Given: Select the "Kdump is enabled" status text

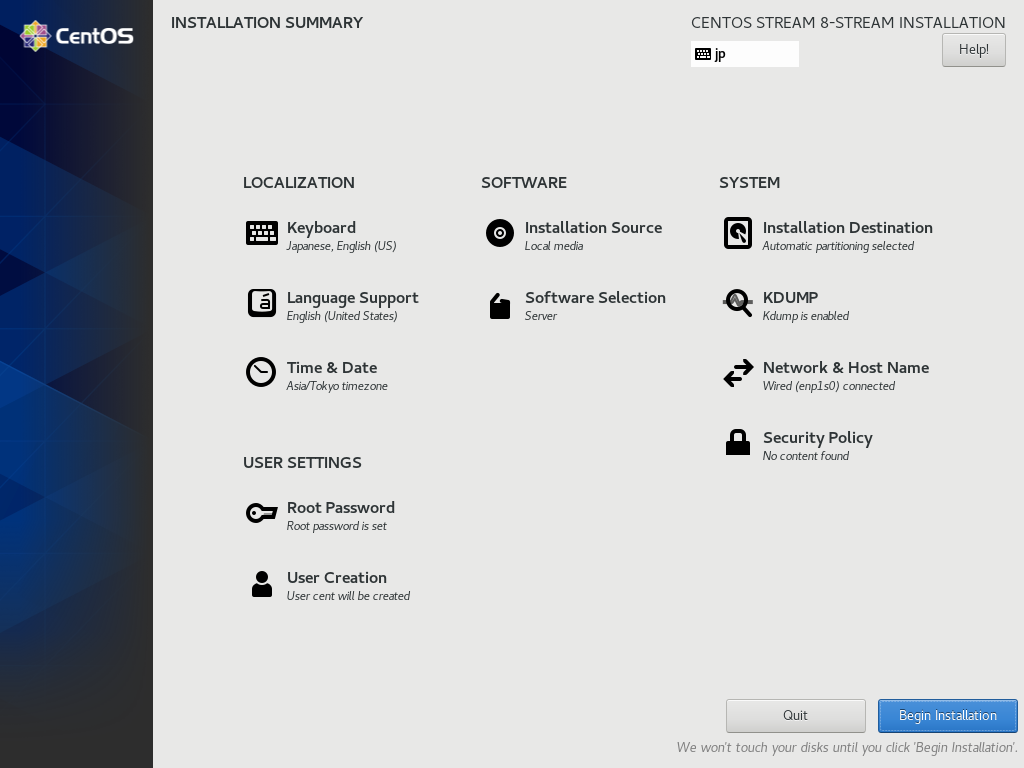Looking at the screenshot, I should [x=806, y=316].
